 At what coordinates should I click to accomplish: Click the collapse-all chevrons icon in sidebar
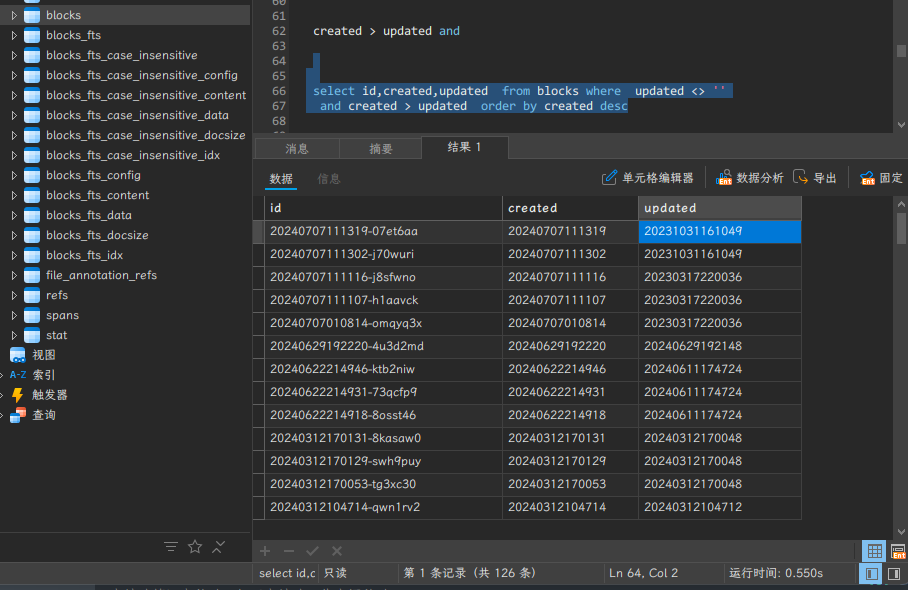click(x=219, y=547)
